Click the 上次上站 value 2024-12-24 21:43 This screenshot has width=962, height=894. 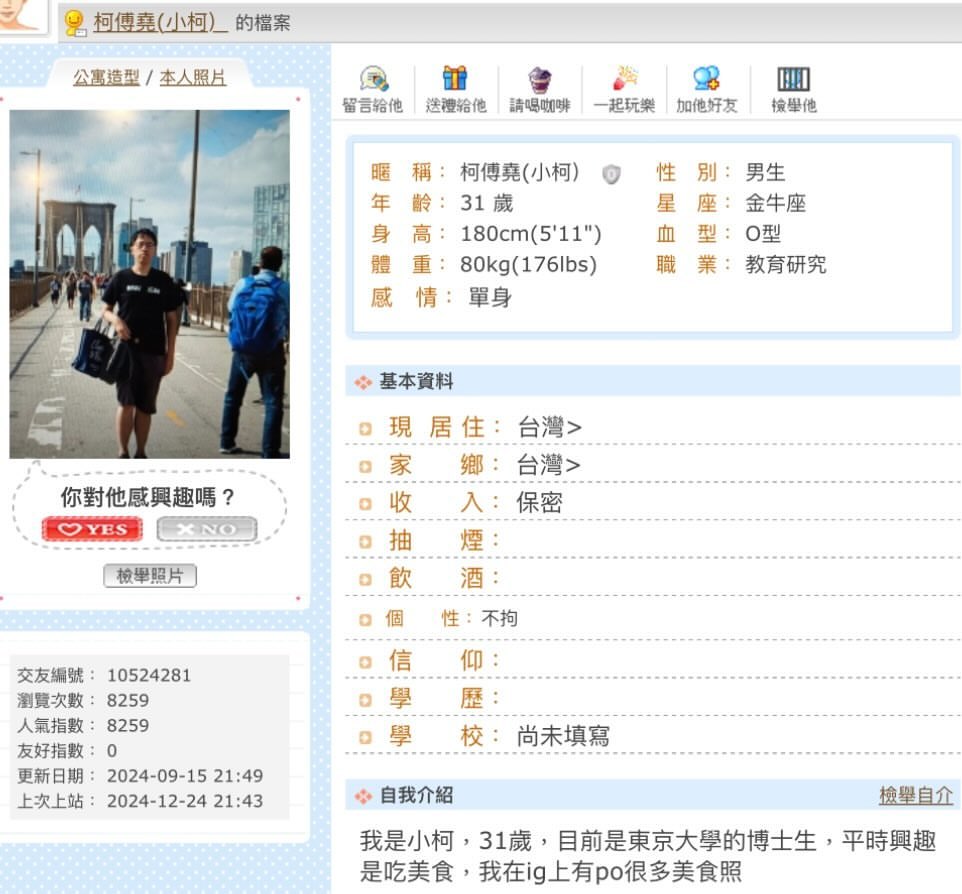[x=185, y=801]
